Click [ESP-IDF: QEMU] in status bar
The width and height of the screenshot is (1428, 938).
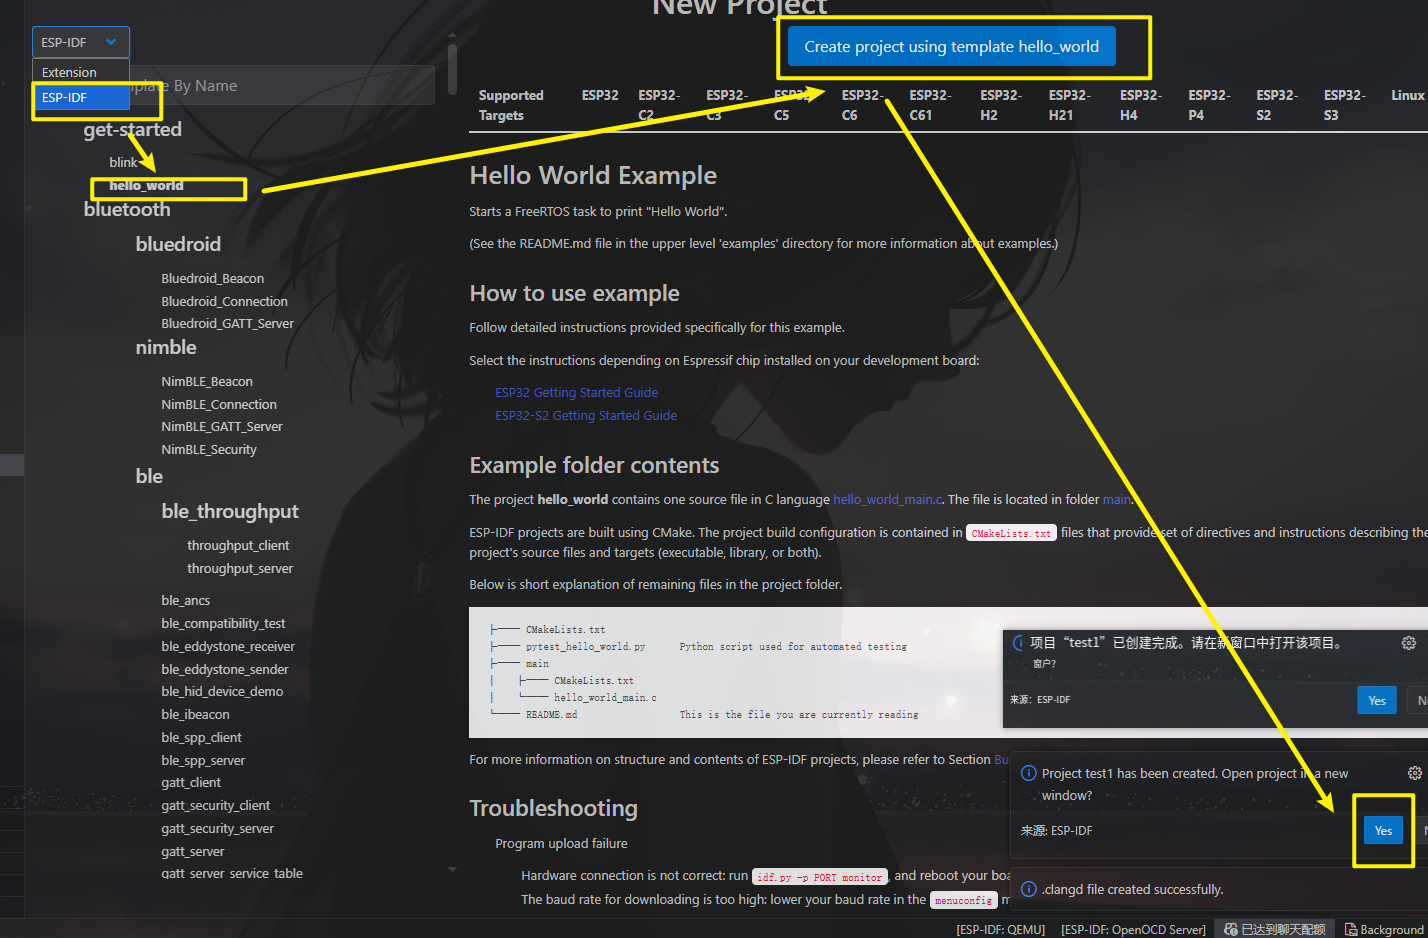pos(1000,929)
